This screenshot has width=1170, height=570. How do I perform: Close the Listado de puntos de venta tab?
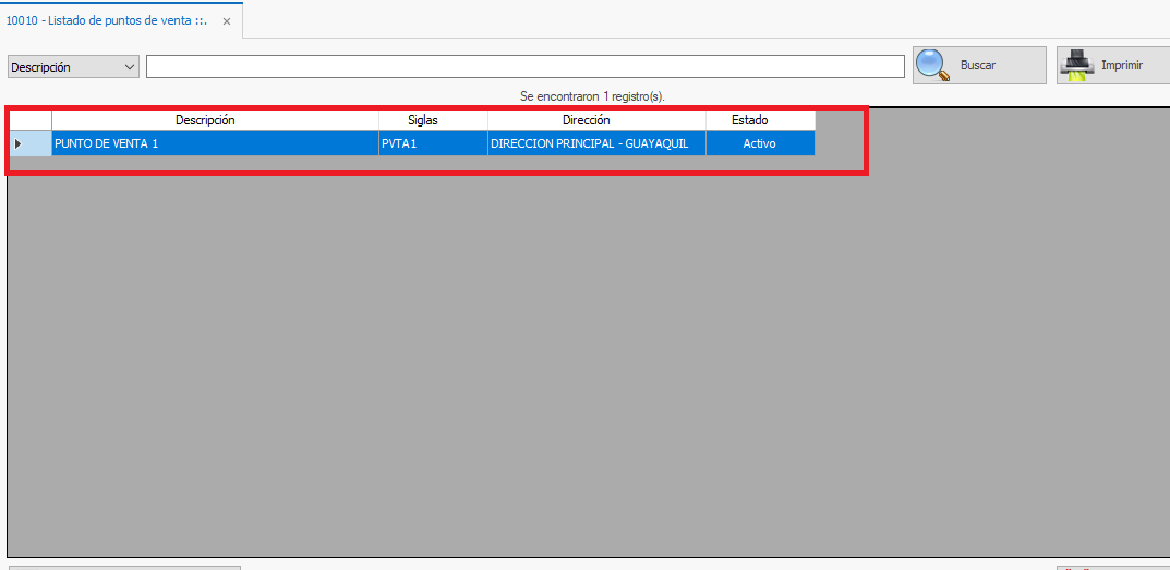click(x=227, y=21)
